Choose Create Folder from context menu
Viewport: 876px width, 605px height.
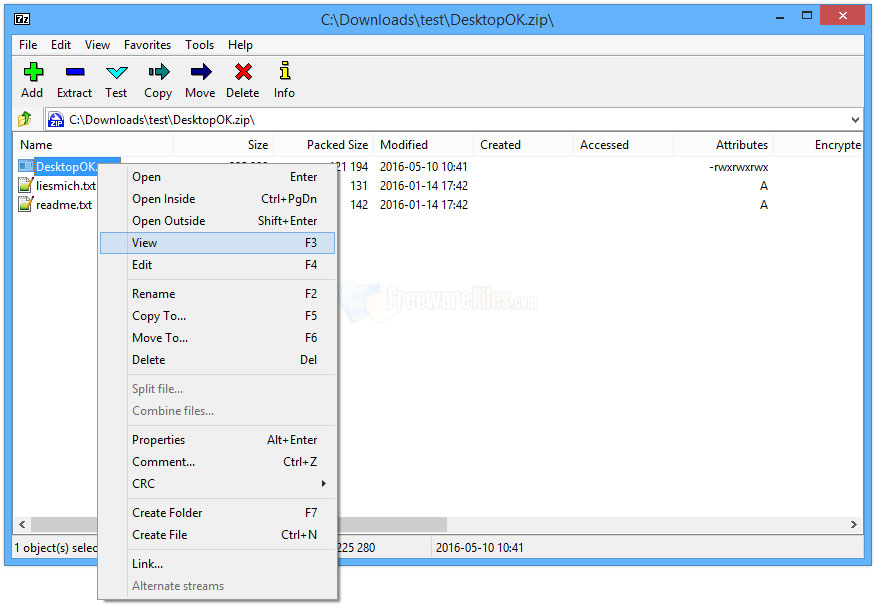click(x=218, y=513)
